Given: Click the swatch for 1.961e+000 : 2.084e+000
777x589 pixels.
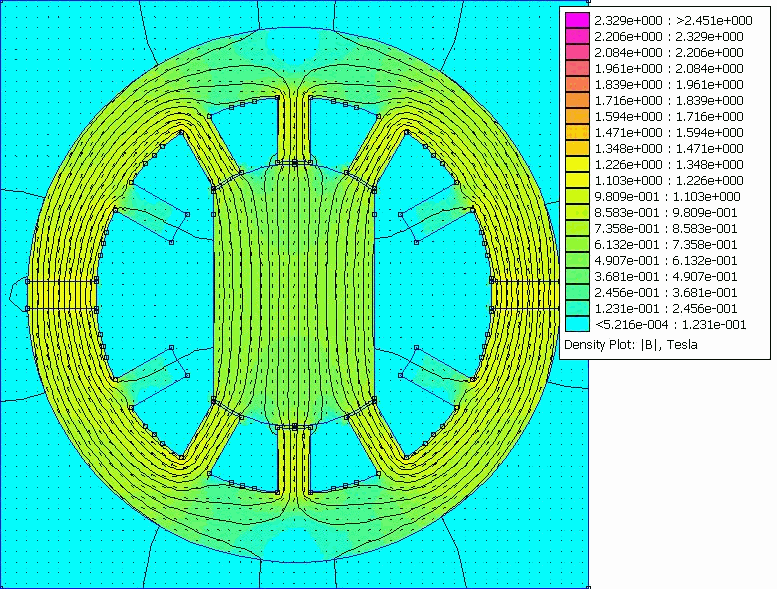Looking at the screenshot, I should (x=577, y=68).
